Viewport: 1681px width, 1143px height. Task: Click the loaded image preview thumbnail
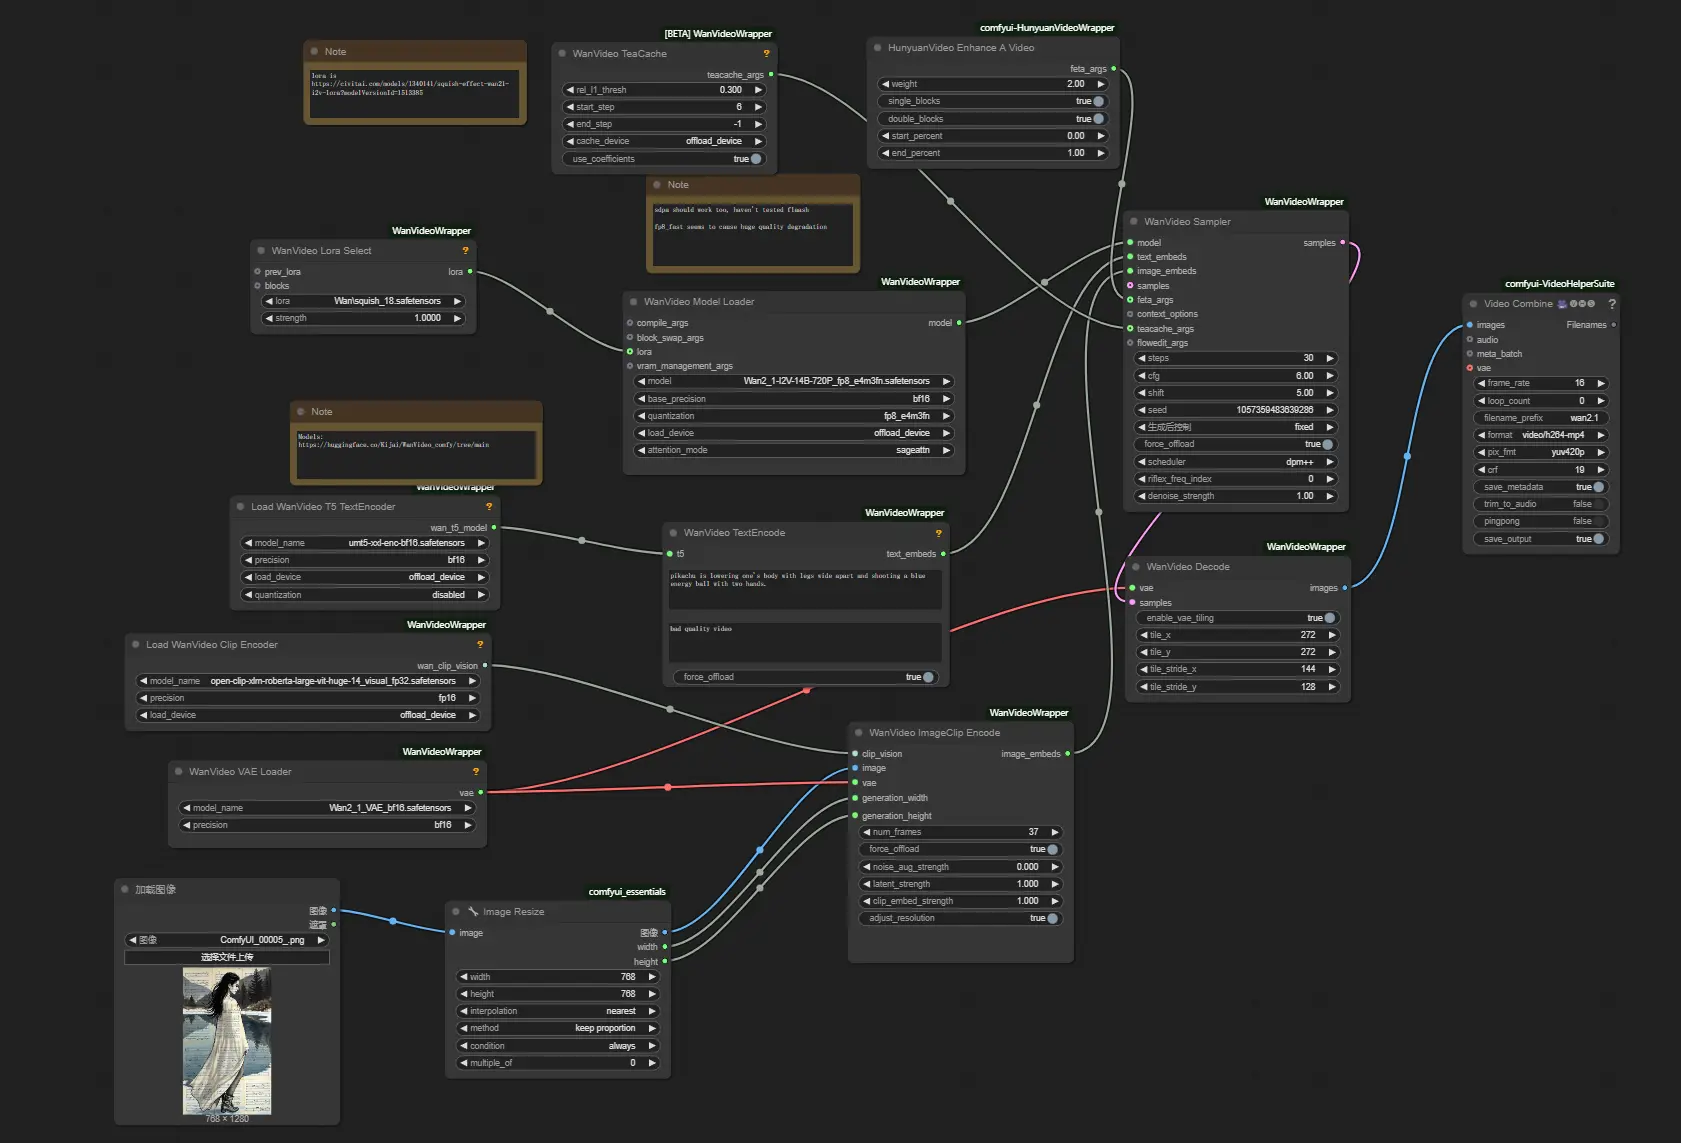(x=227, y=1041)
